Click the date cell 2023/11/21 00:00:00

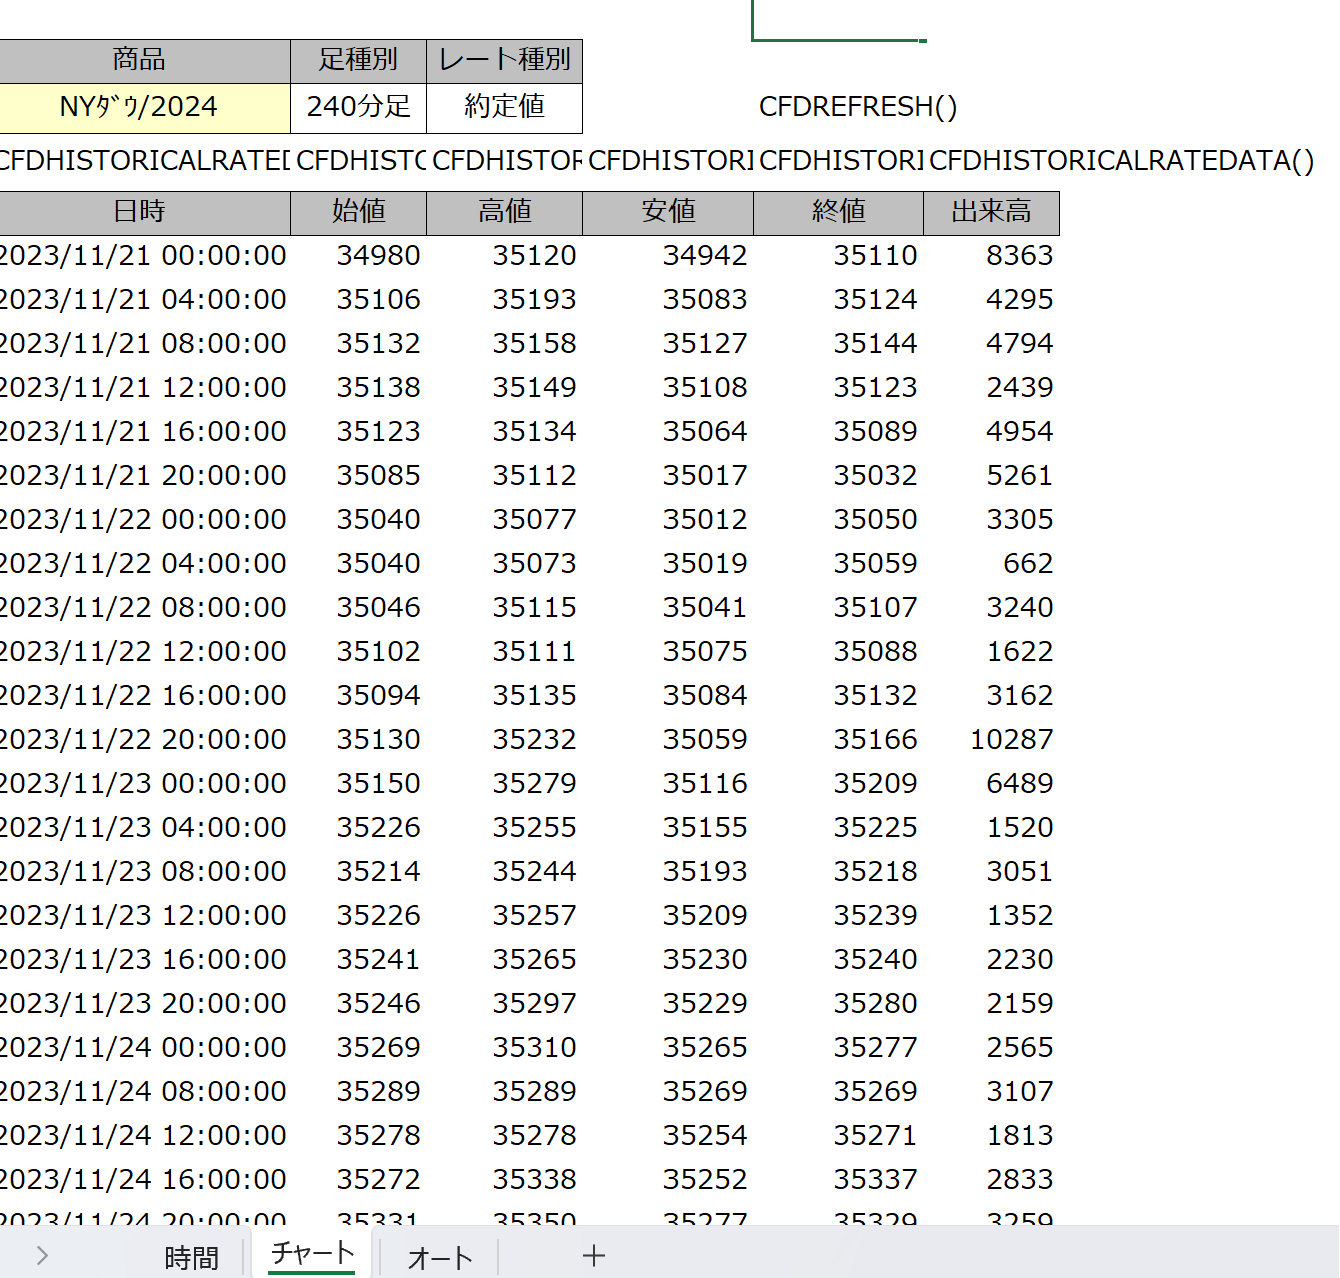143,256
